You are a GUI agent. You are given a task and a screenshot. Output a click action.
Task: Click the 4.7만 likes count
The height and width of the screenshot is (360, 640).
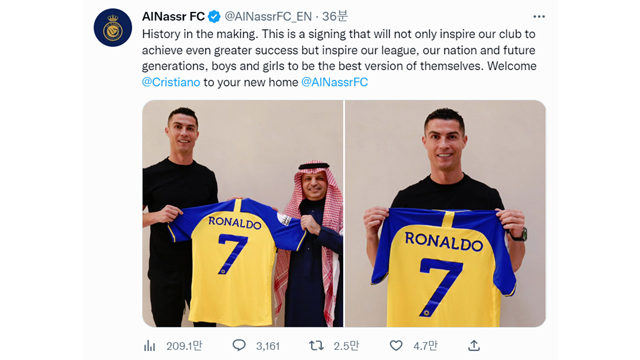pyautogui.click(x=425, y=346)
